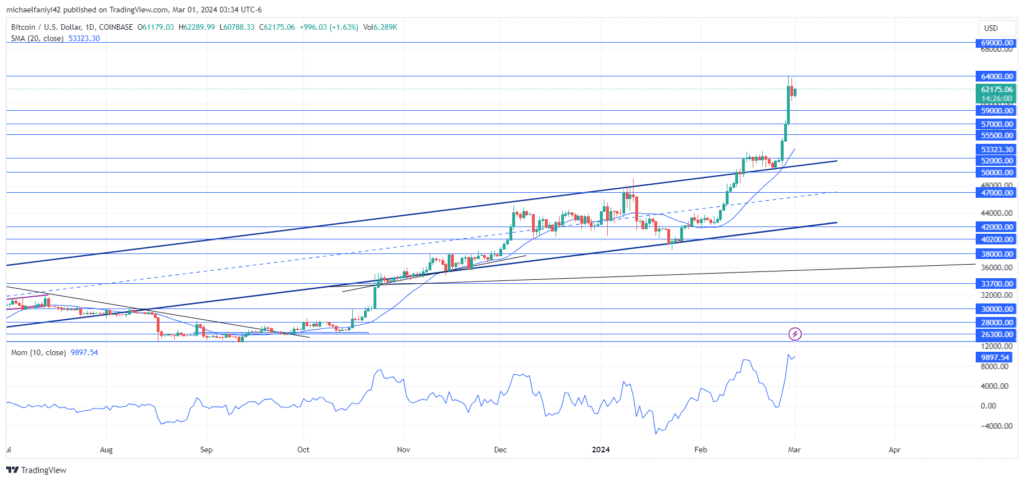Click the TradingView logo at the bottom
This screenshot has width=1024, height=481.
[x=37, y=470]
